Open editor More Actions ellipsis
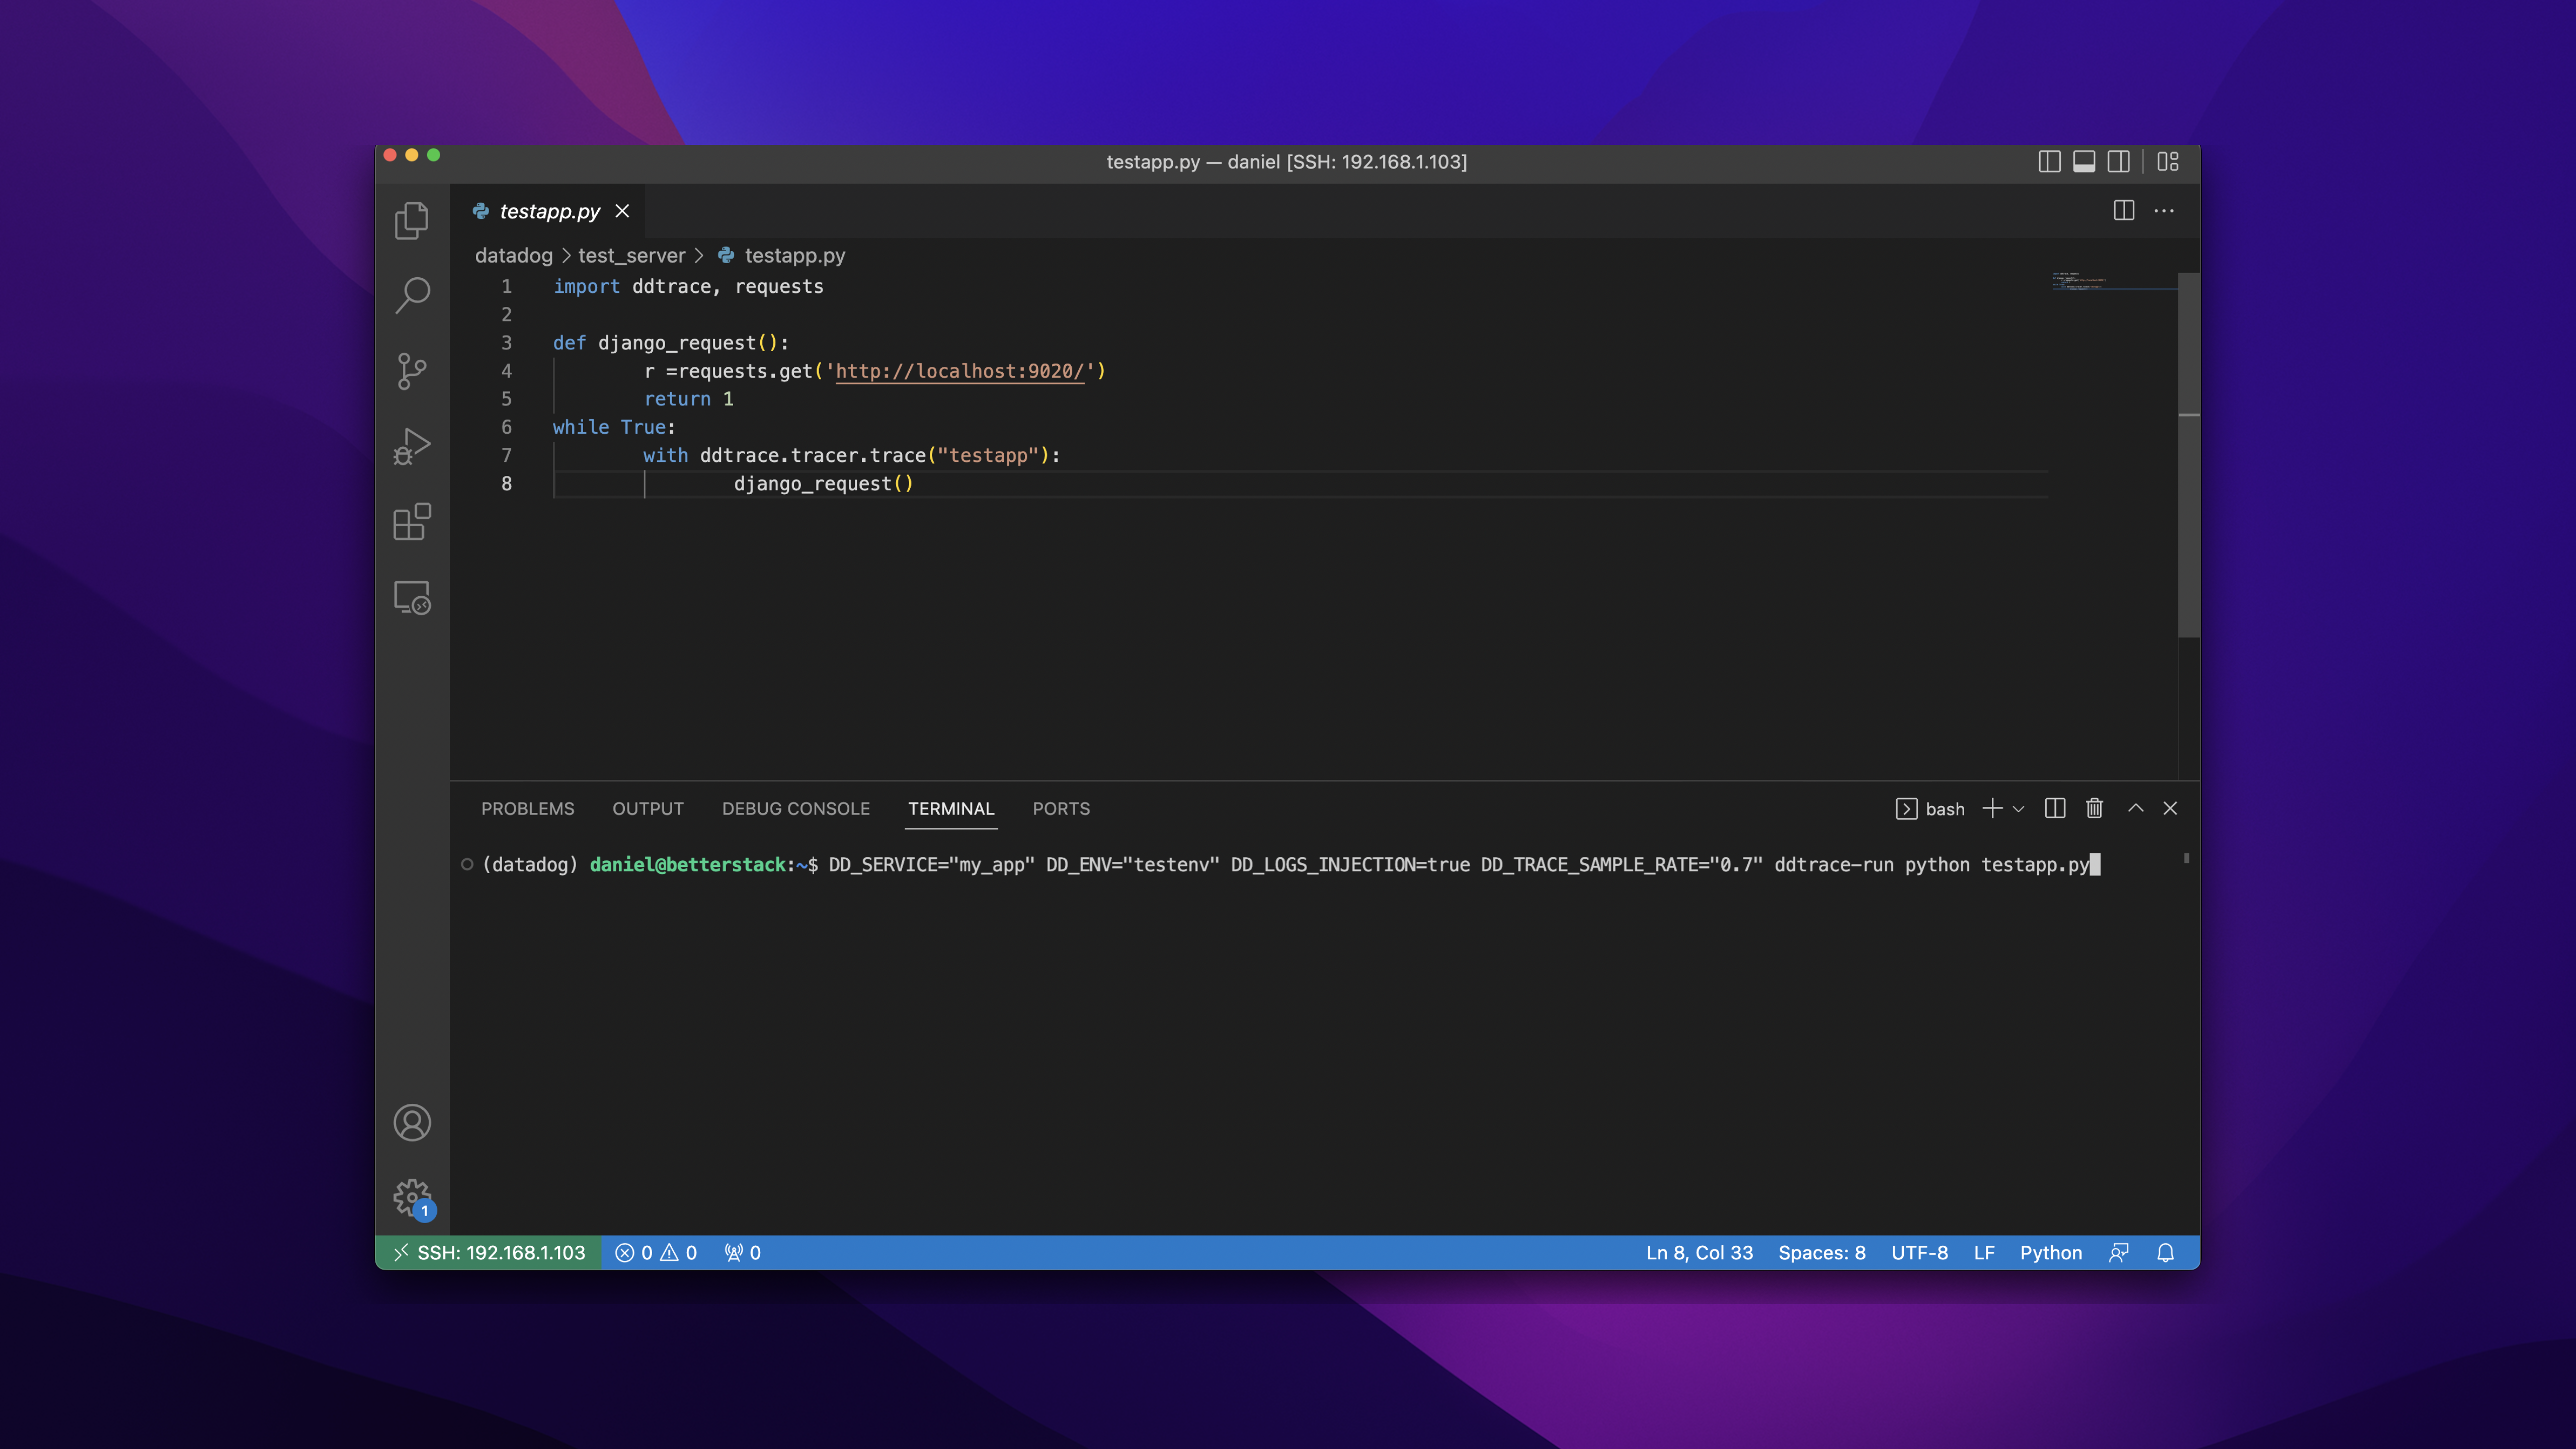2576x1449 pixels. pos(2164,211)
